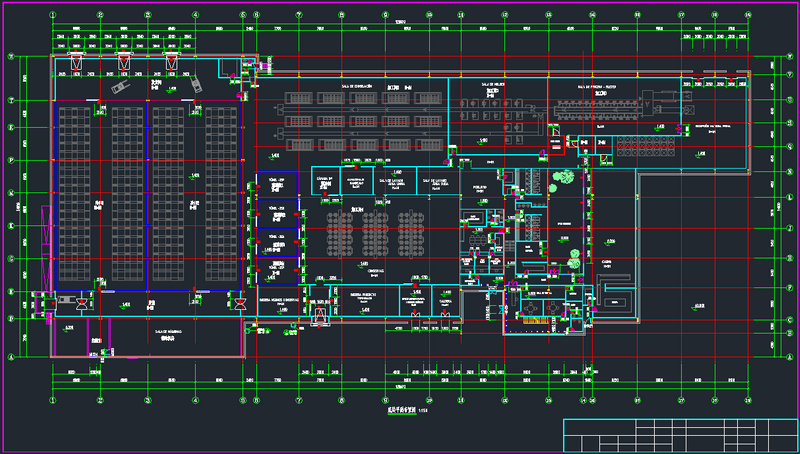Click the top-left column grid bubble
The height and width of the screenshot is (454, 800).
coord(52,16)
